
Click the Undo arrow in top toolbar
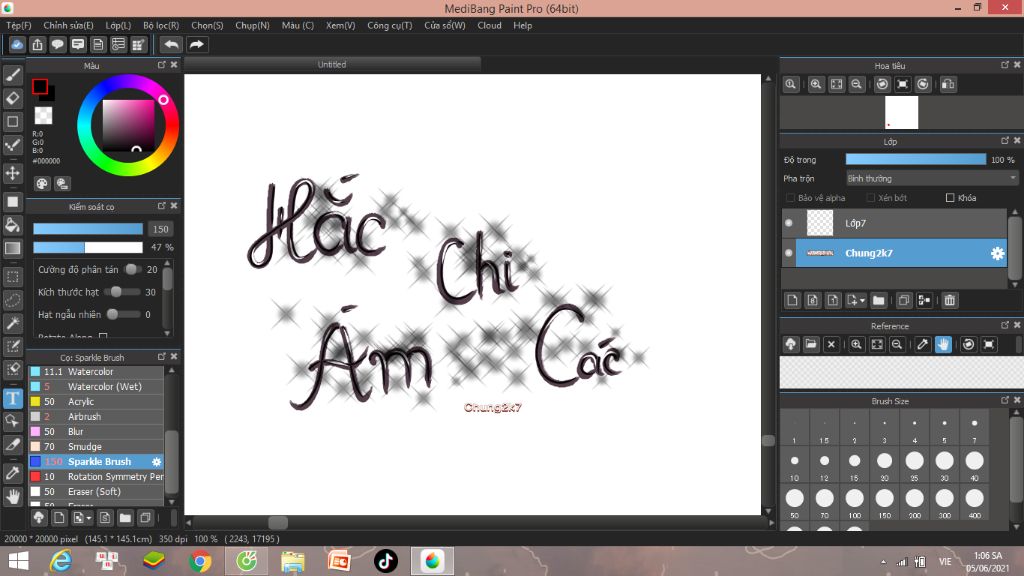(x=171, y=44)
